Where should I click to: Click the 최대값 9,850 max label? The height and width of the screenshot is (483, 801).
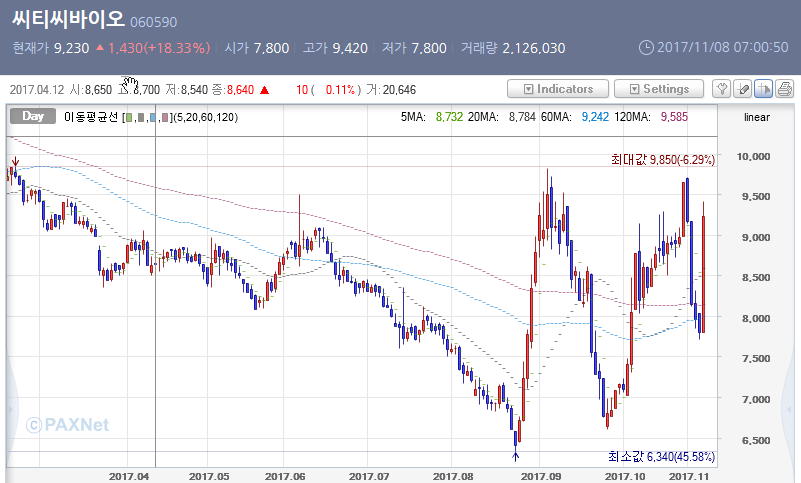663,159
